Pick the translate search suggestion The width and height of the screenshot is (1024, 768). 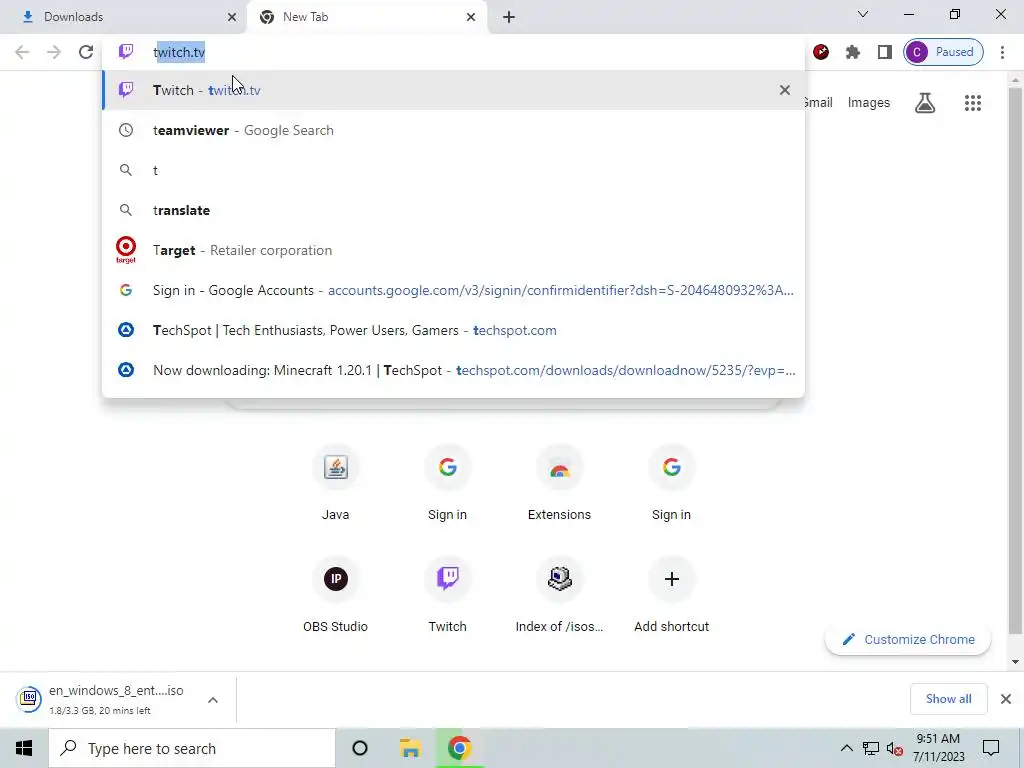click(x=453, y=210)
